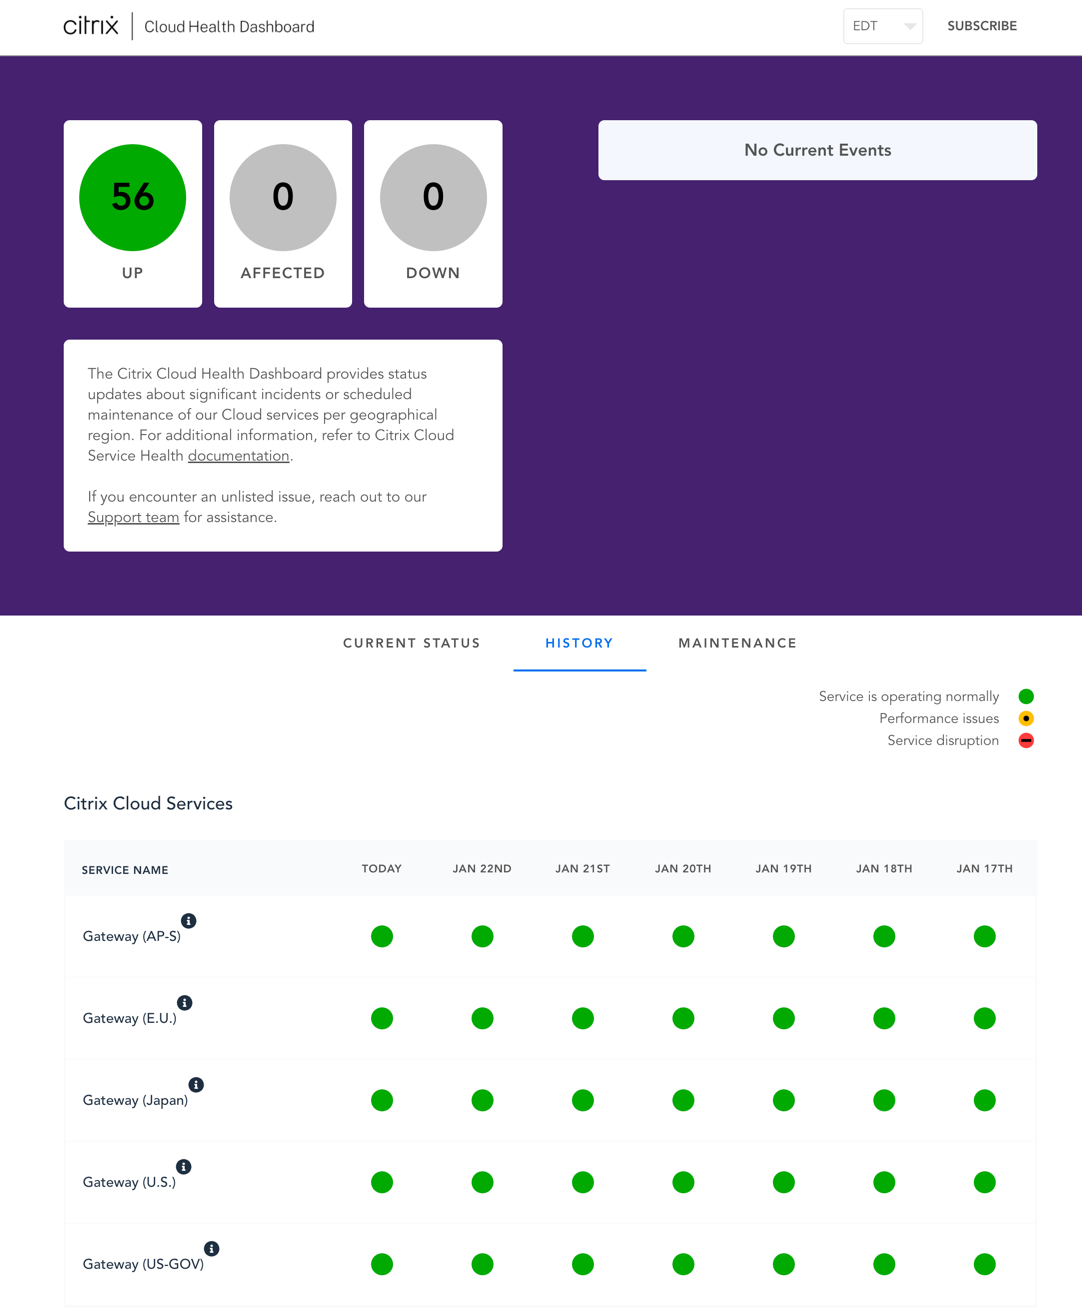Viewport: 1082px width, 1311px height.
Task: Click the 0 DOWN circle
Action: [433, 197]
